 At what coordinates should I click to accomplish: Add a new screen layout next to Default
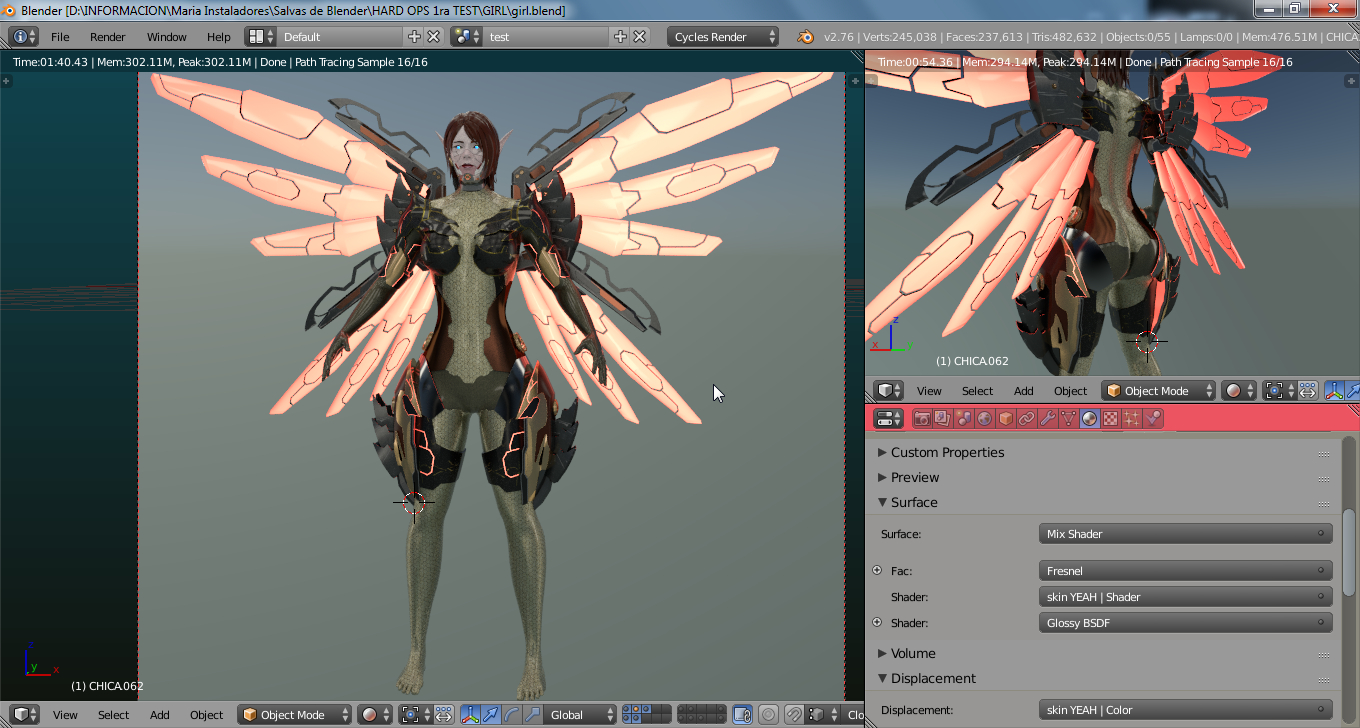[x=415, y=37]
